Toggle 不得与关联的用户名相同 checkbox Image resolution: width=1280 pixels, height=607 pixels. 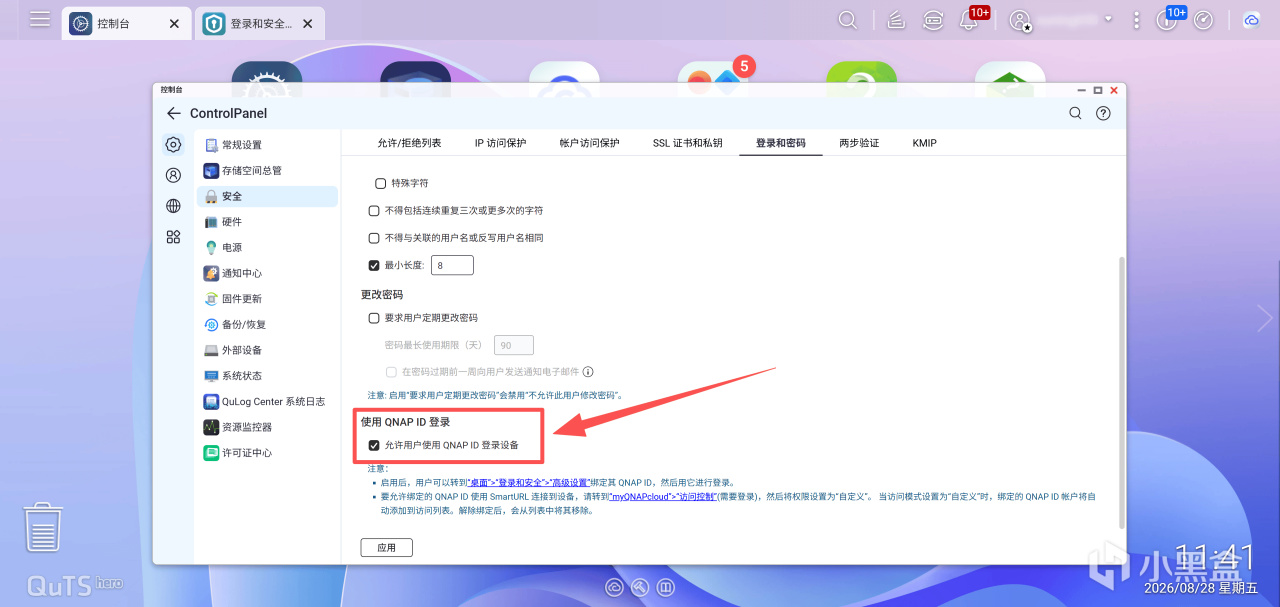[x=374, y=238]
